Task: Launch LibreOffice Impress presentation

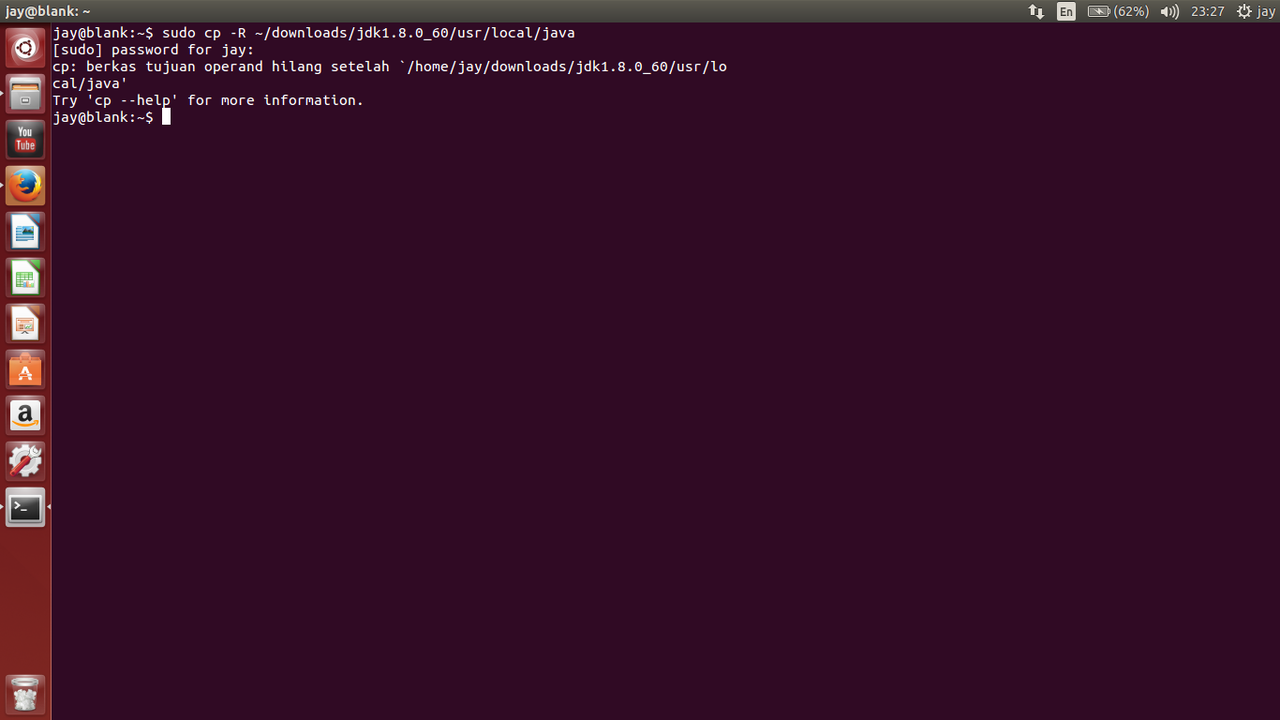Action: tap(25, 324)
